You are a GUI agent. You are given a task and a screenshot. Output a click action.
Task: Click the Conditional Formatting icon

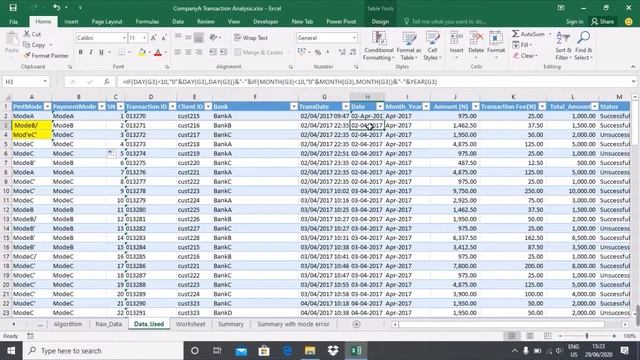click(x=379, y=39)
